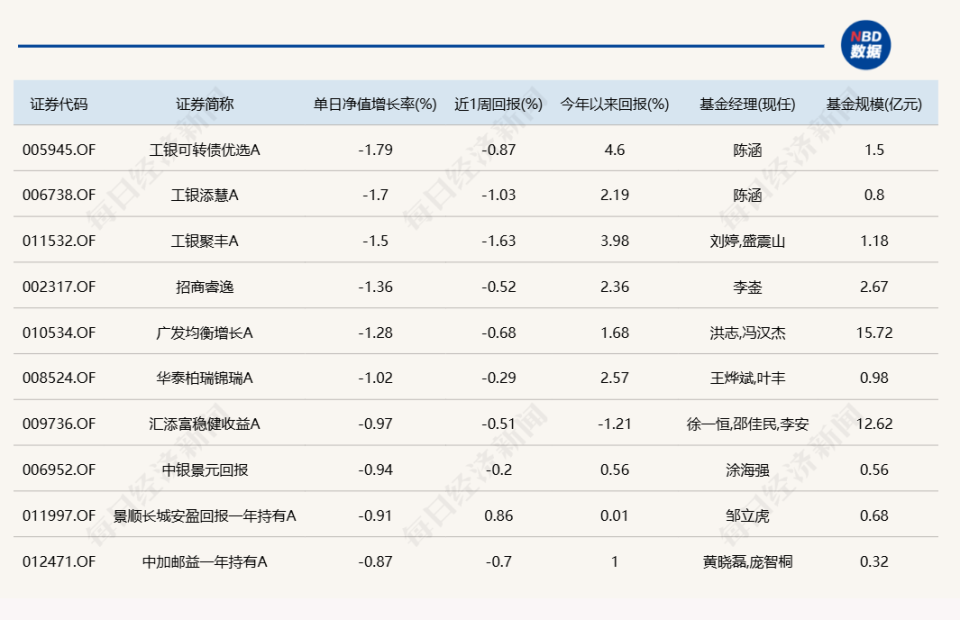Select fund name 景顺长城安盈回报一年持有A

(204, 515)
